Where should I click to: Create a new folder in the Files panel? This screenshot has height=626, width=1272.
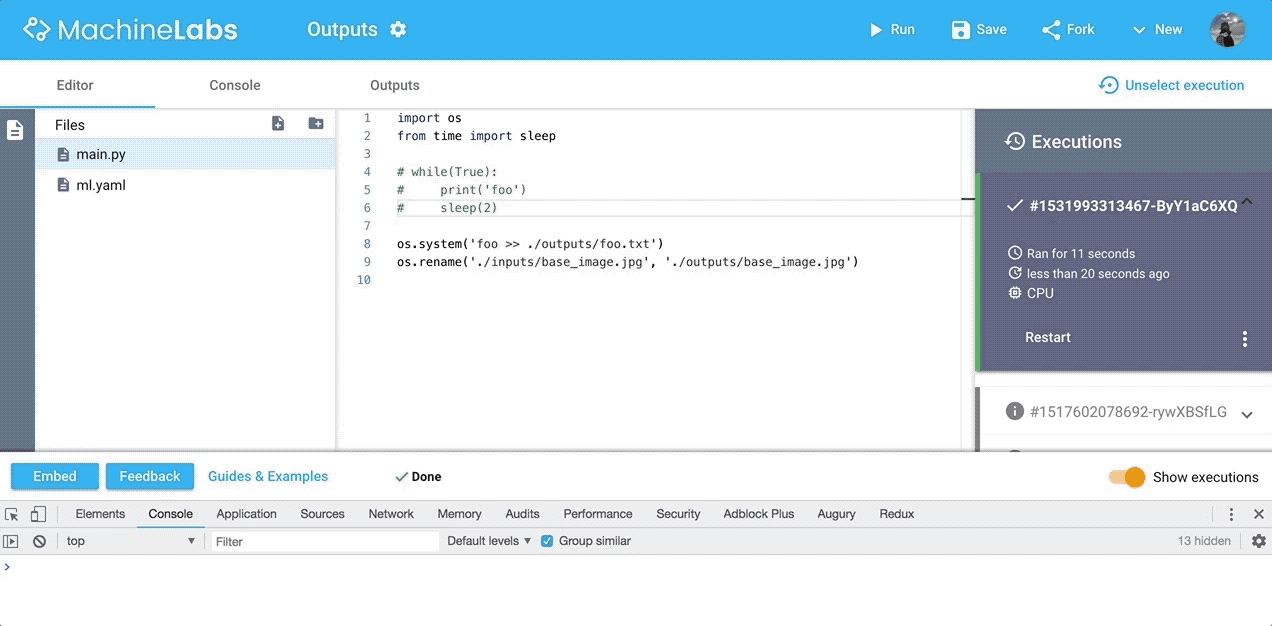coord(316,123)
